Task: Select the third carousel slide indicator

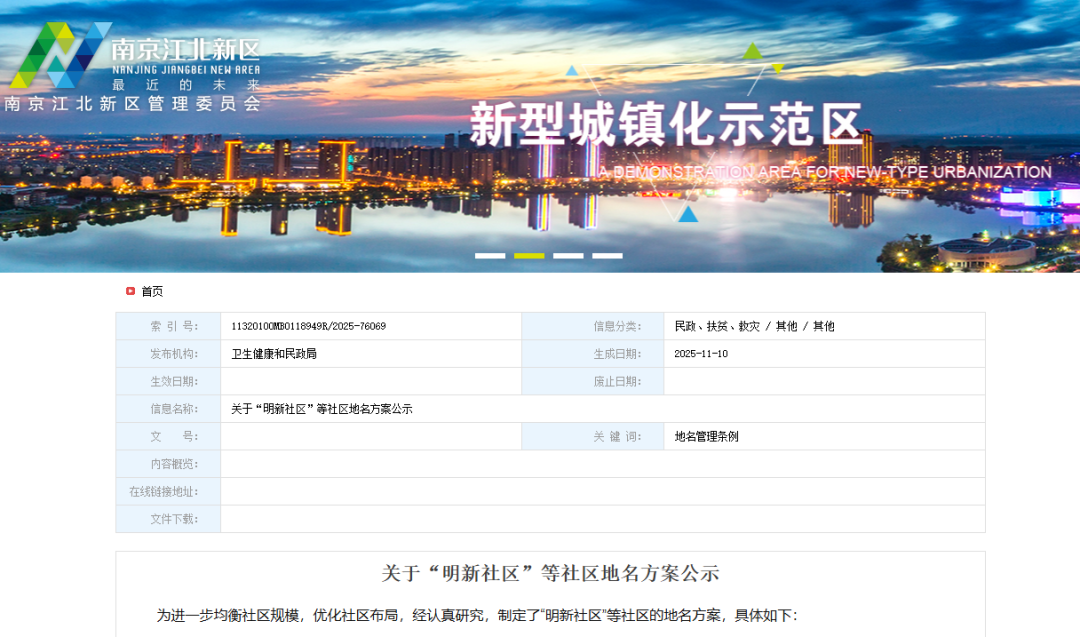Action: pos(568,255)
